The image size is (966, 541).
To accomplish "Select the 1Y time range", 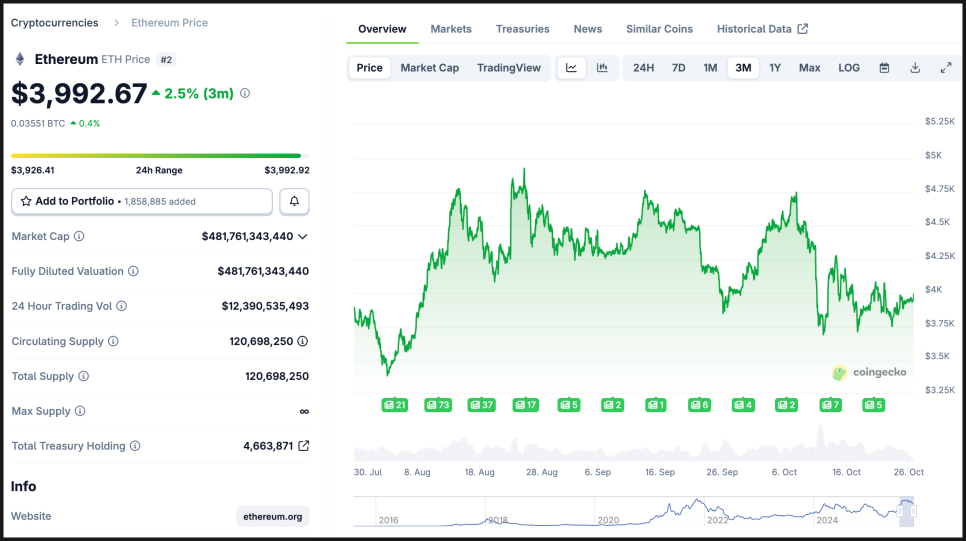I will [x=775, y=68].
